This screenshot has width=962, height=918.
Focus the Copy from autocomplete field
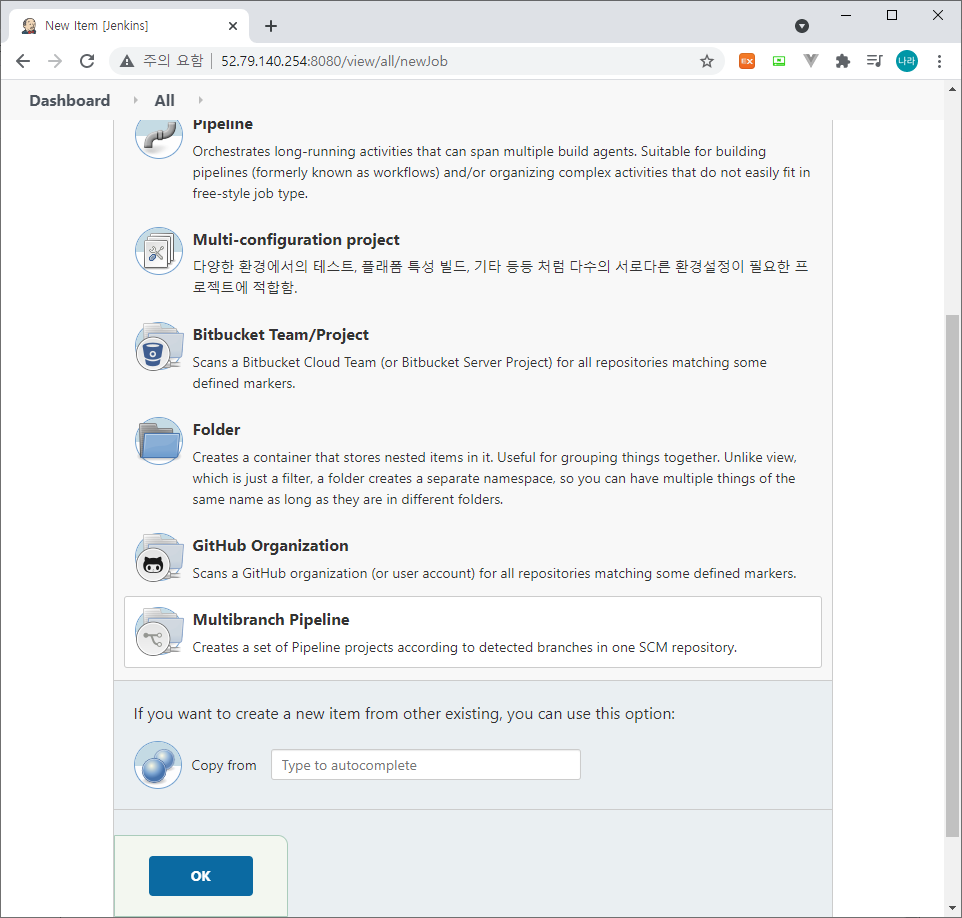[x=426, y=765]
